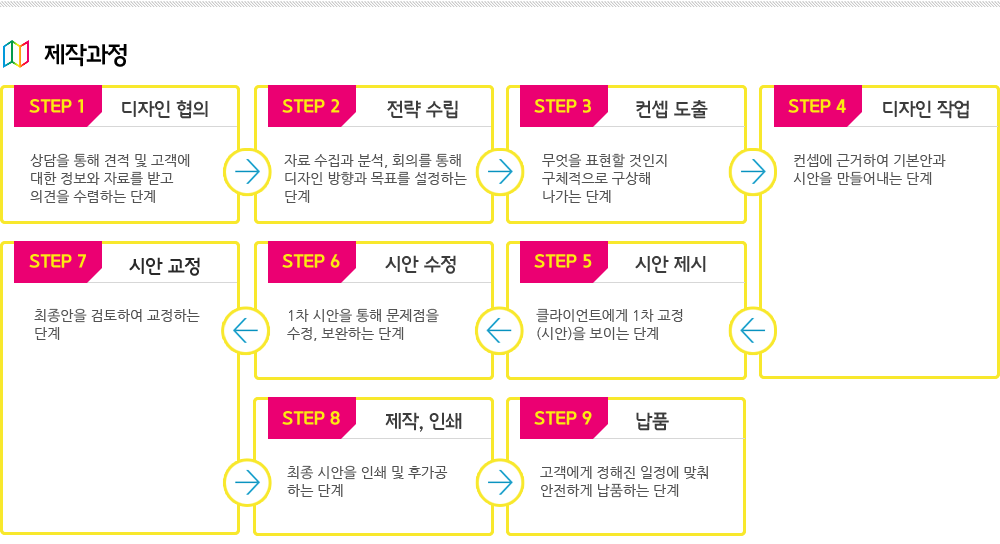Screen dimensions: 1000x544
Task: Click the 납품 heading in STEP 9
Action: pyautogui.click(x=652, y=421)
